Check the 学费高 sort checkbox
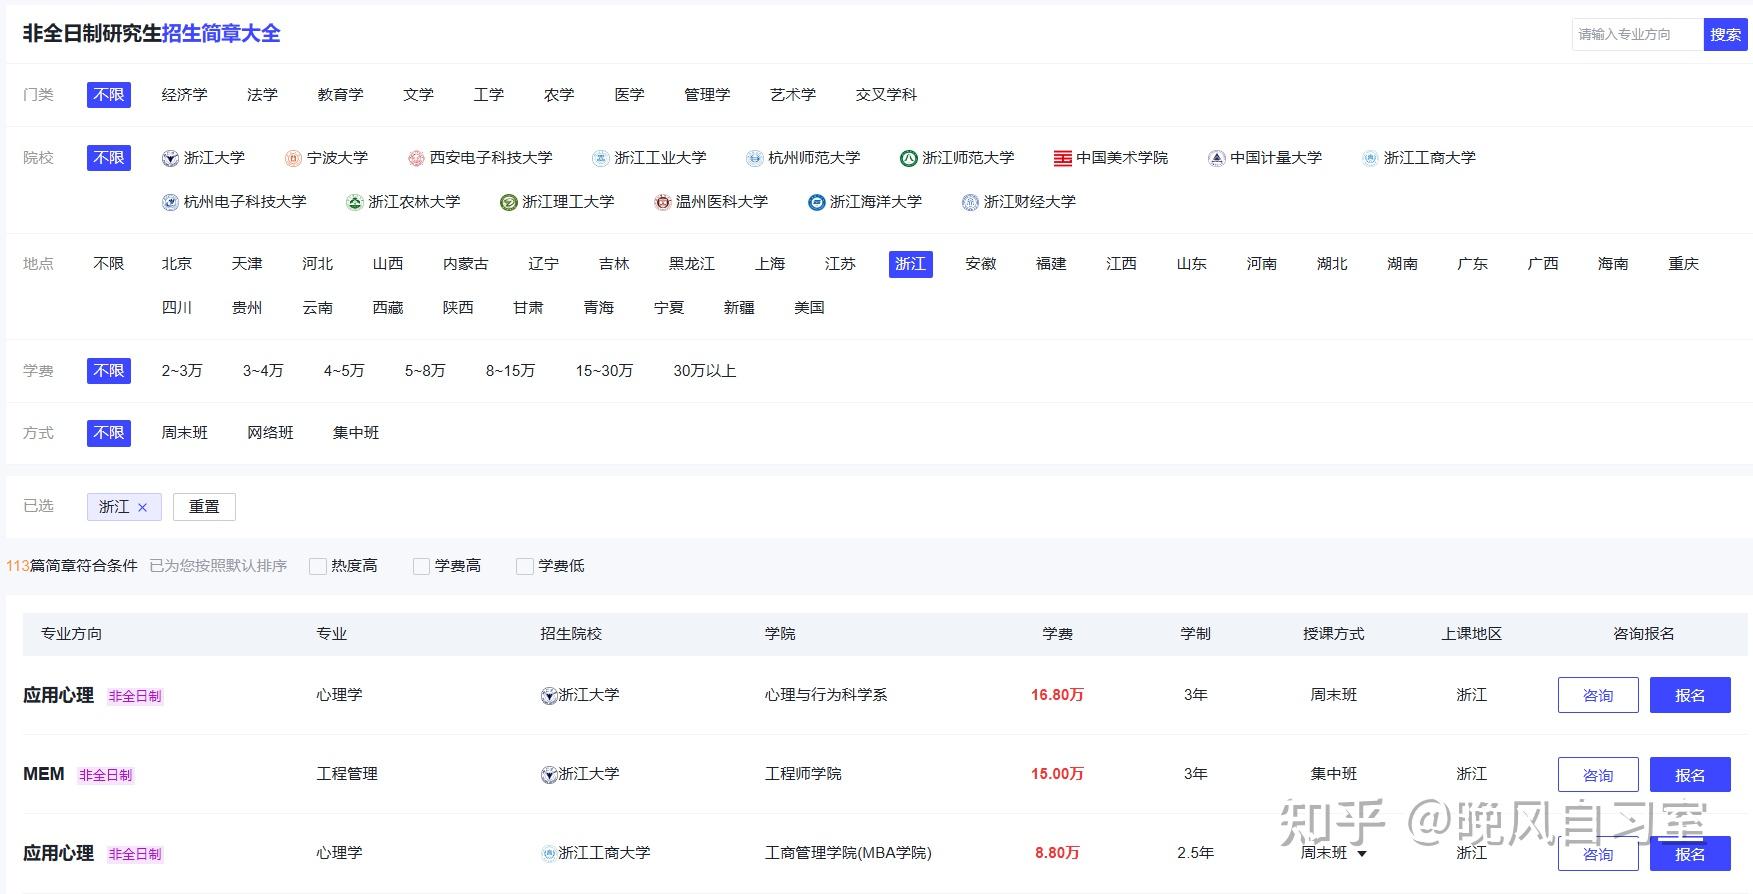Screen dimensions: 1753x894 (x=422, y=566)
